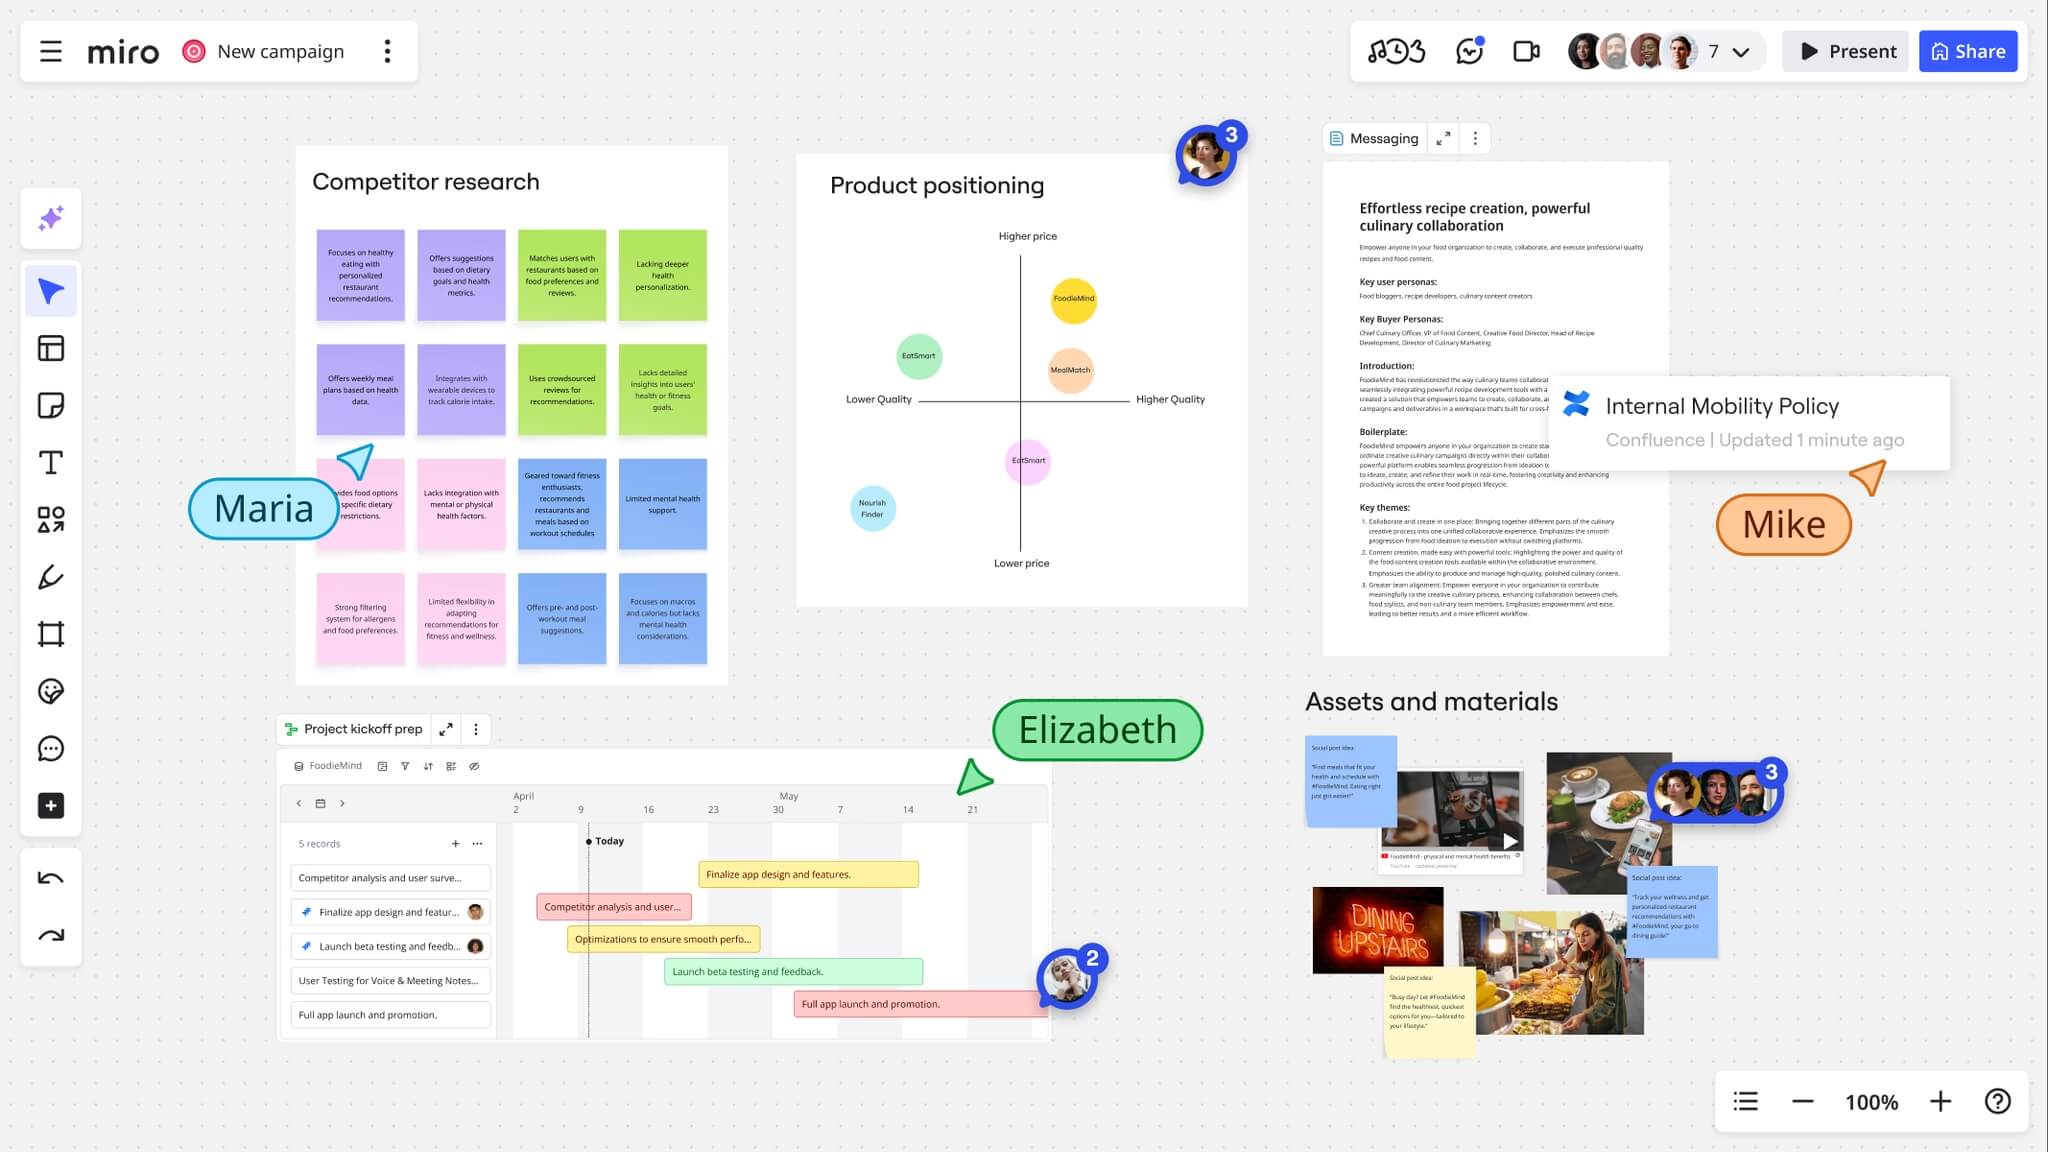2048x1152 pixels.
Task: Open the board options three-dot menu
Action: [x=388, y=51]
